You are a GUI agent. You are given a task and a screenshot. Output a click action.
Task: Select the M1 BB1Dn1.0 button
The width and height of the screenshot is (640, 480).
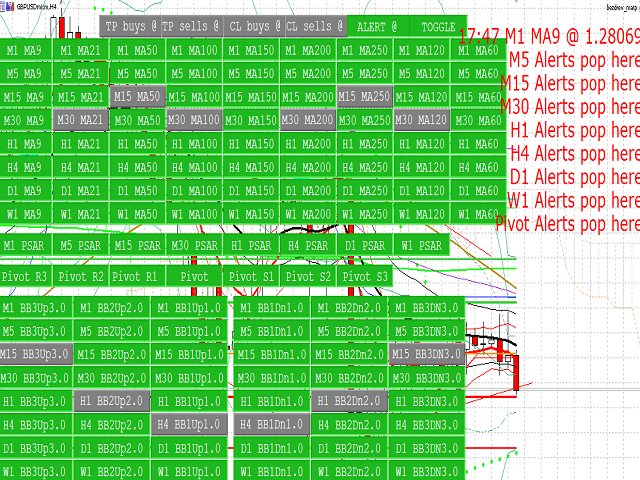(271, 308)
